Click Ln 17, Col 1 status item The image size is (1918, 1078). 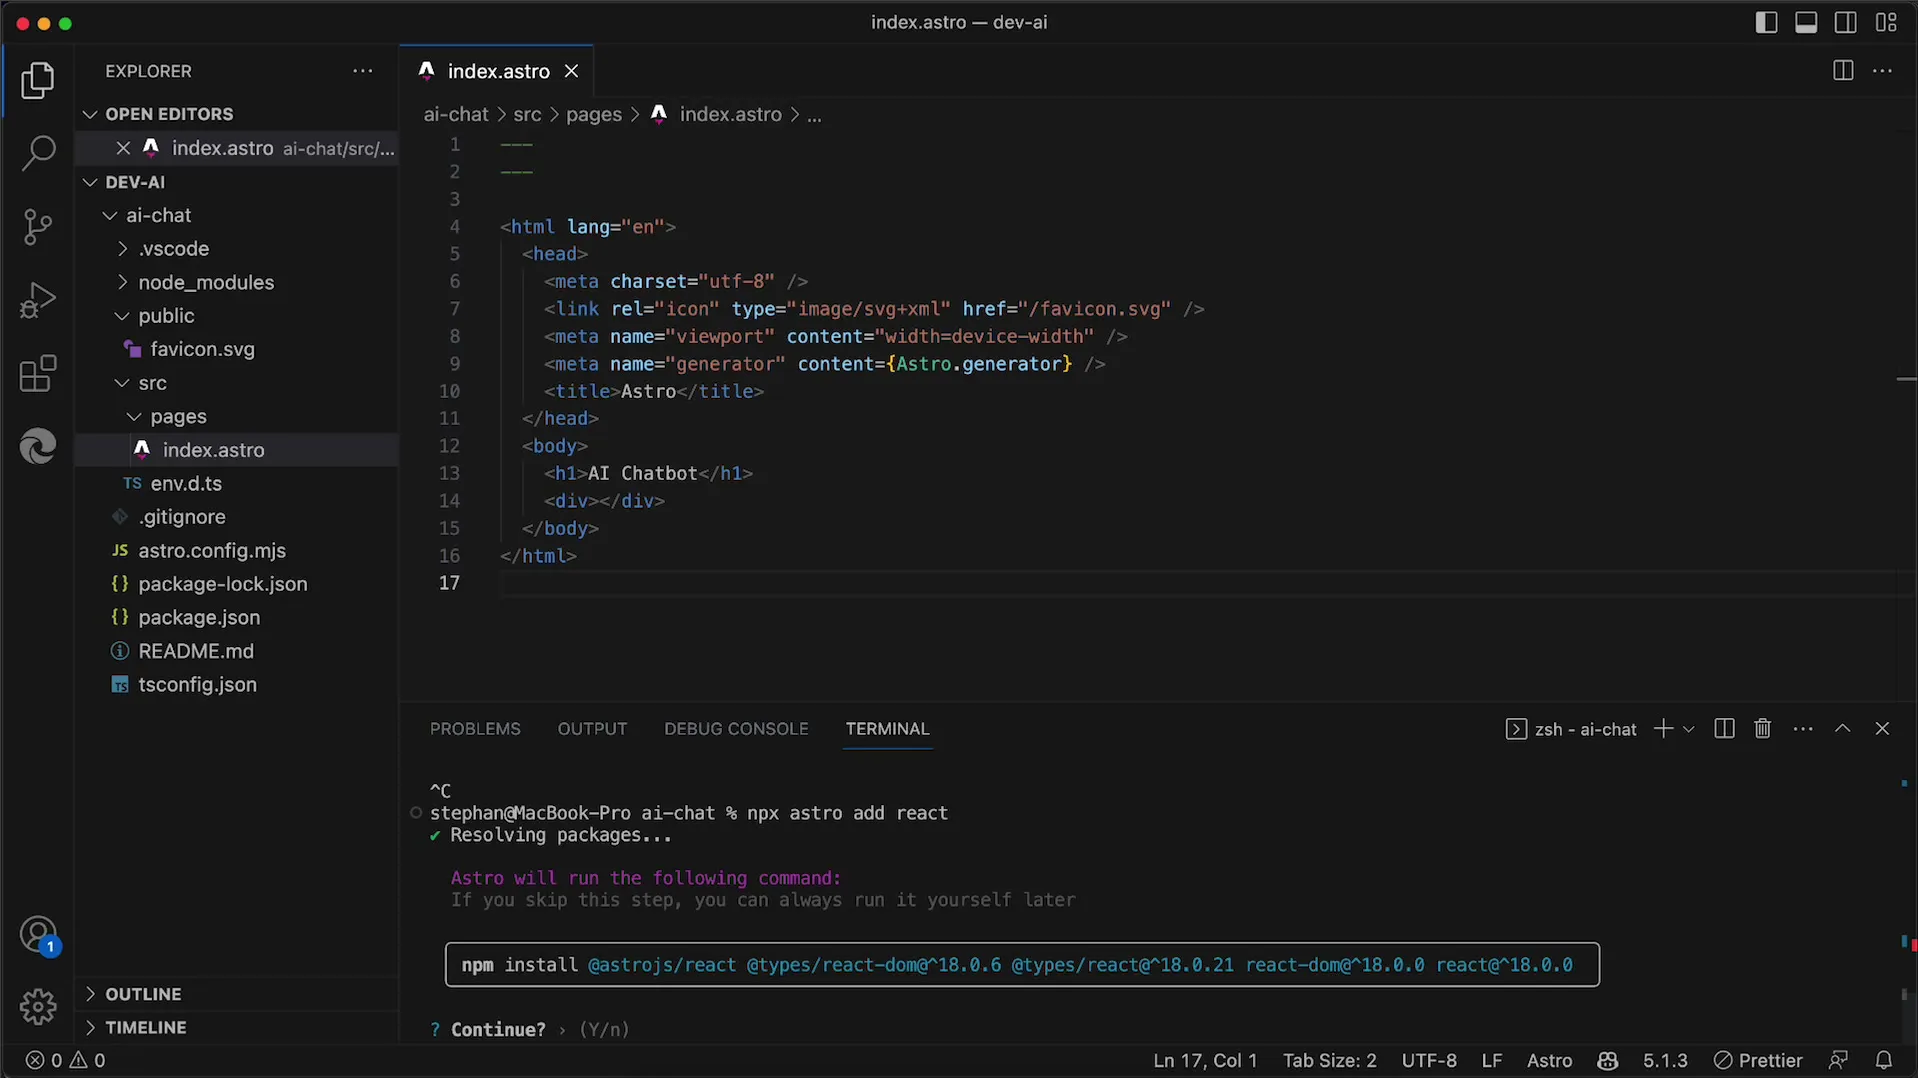click(x=1205, y=1061)
